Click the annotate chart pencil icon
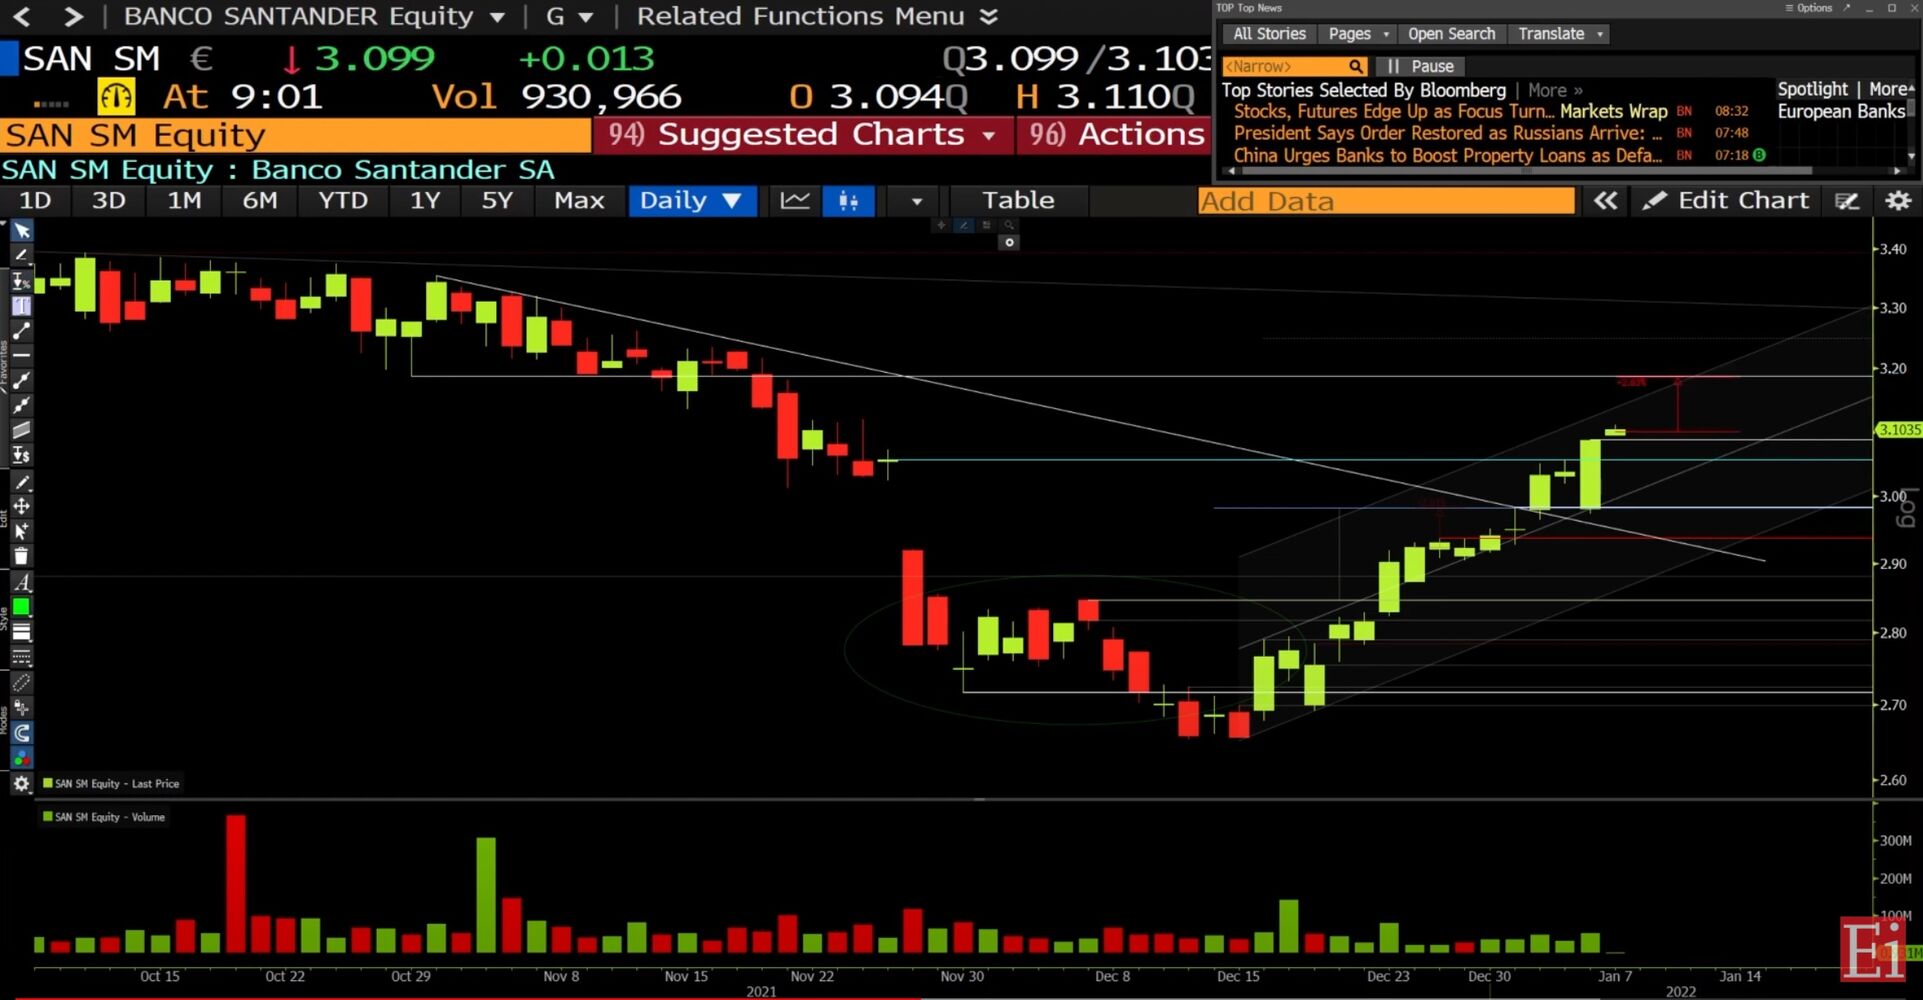 (1847, 201)
